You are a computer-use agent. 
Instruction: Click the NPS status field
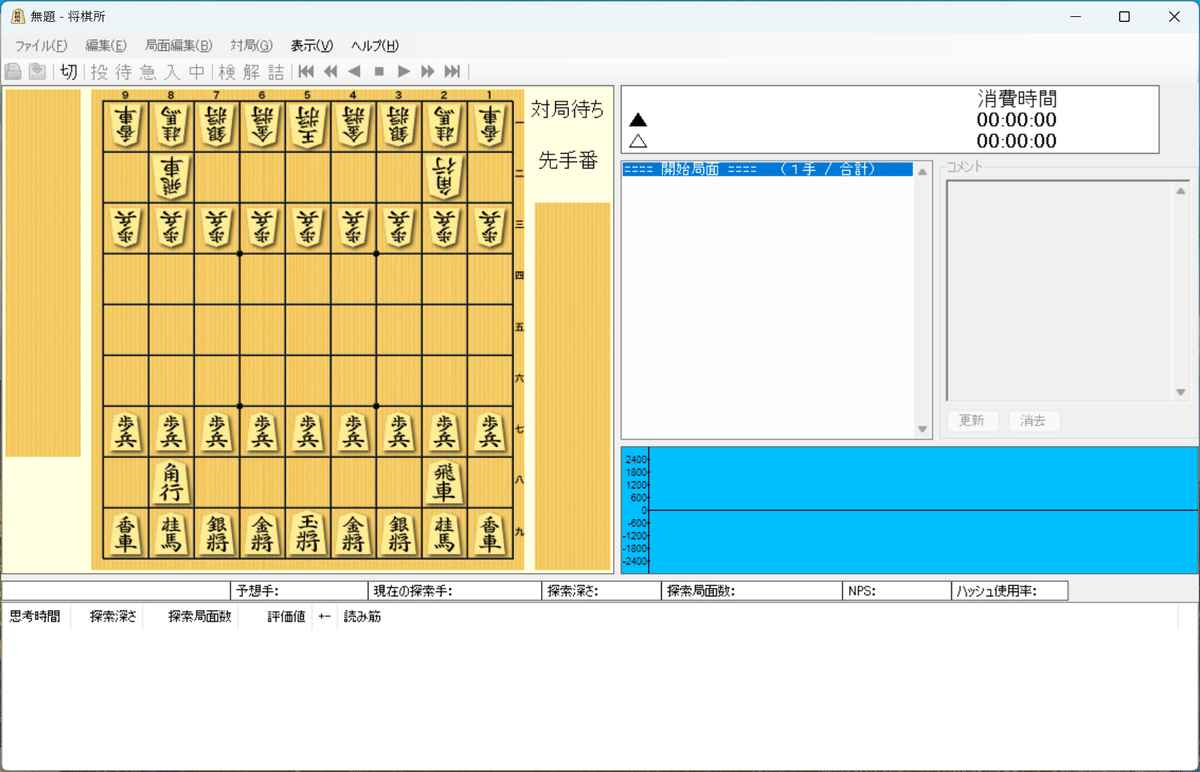pos(897,591)
